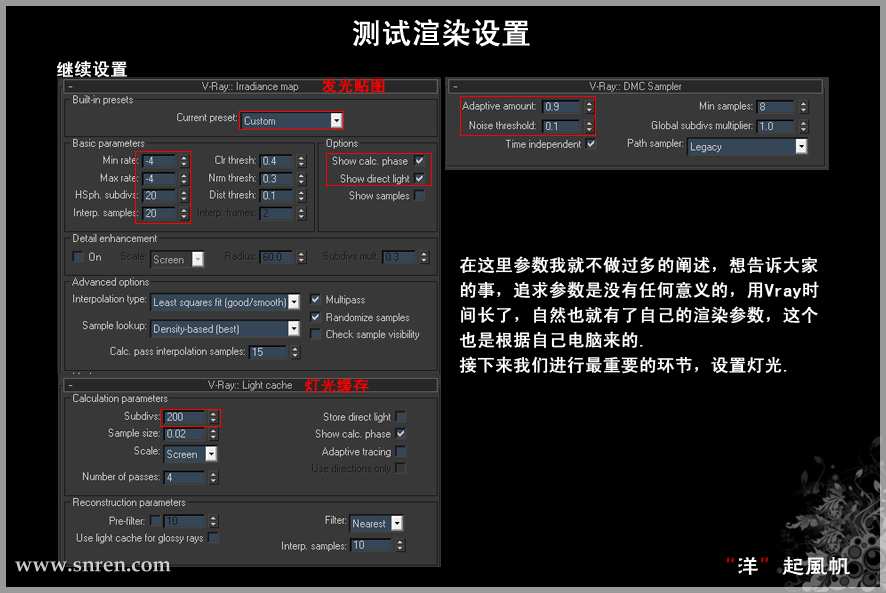
Task: Click the Min samples spinner arrows
Action: (804, 106)
